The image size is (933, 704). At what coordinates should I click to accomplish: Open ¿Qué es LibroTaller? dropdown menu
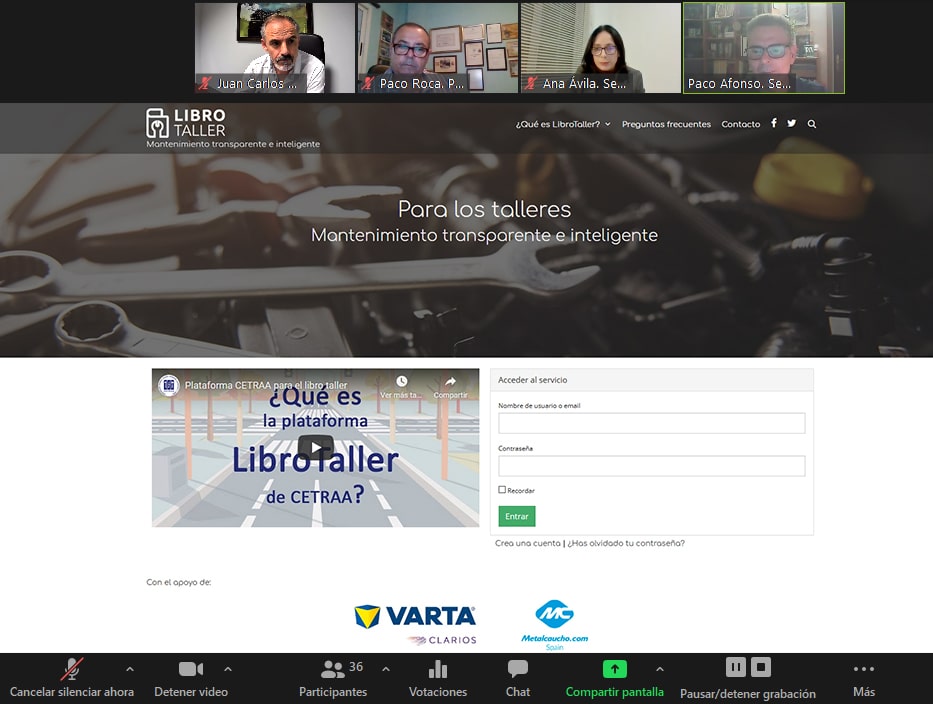click(563, 124)
